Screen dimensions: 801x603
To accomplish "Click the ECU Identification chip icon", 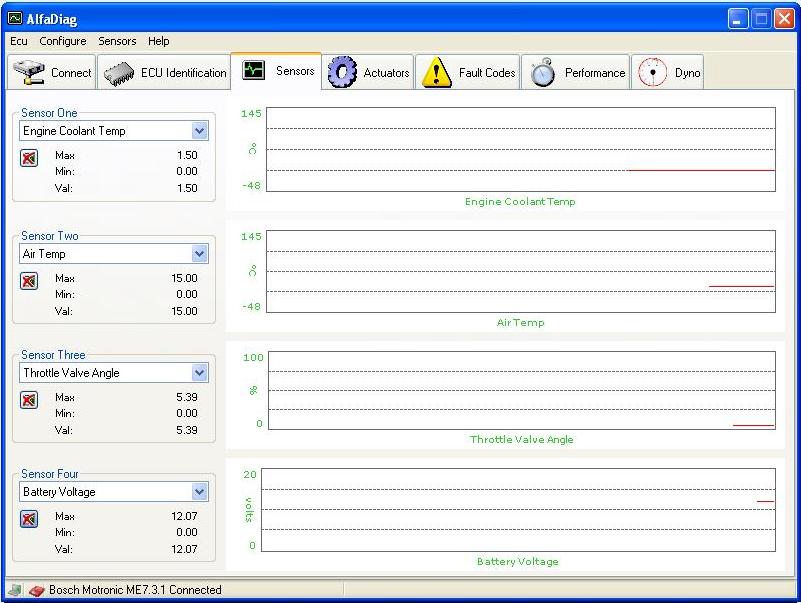I will (119, 73).
